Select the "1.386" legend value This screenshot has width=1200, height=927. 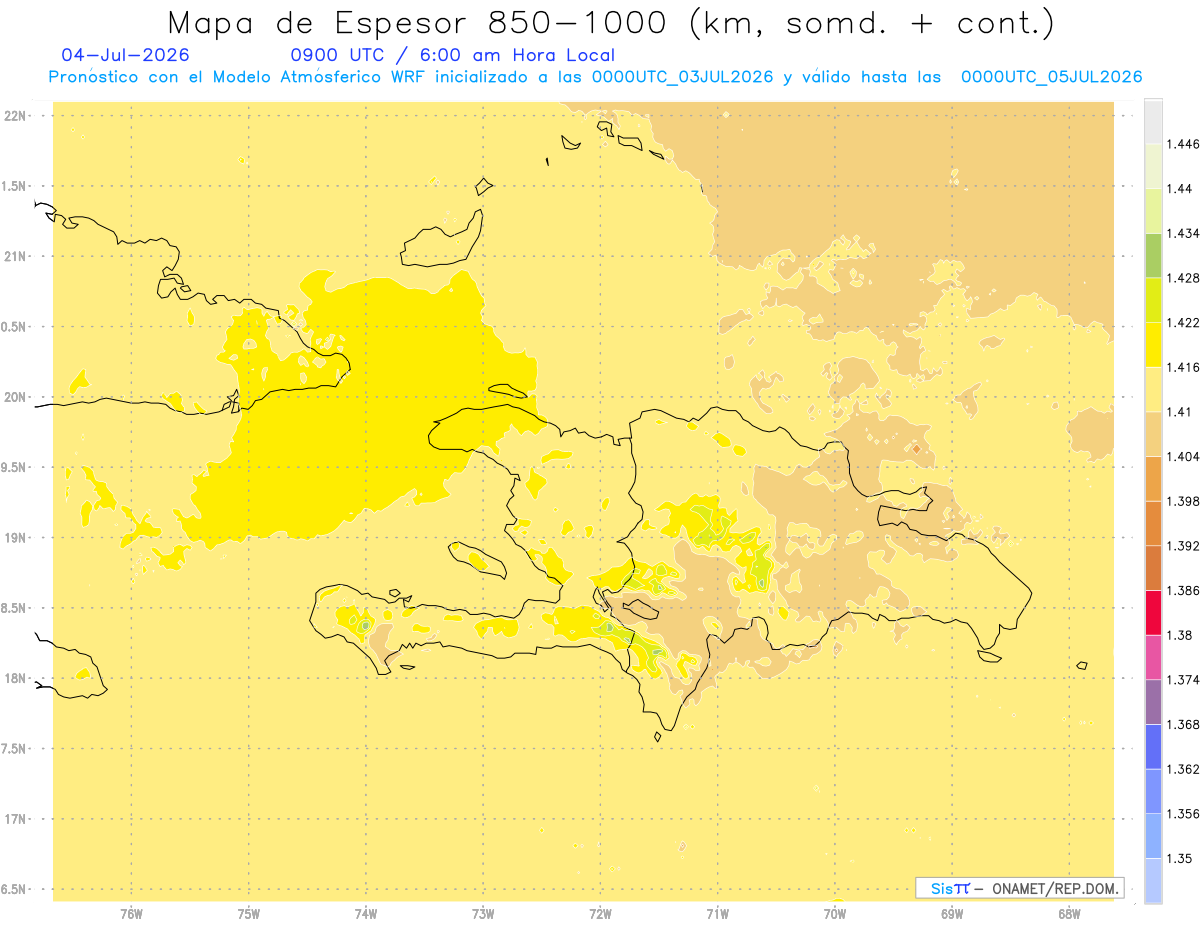click(1183, 591)
